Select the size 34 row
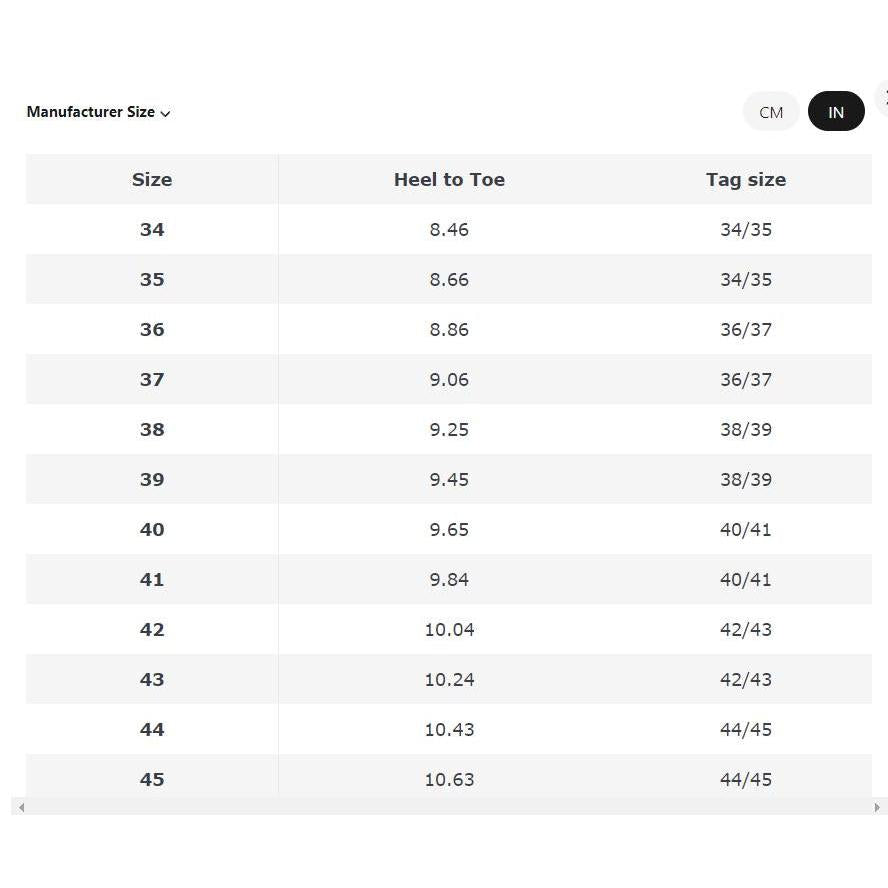Screen dimensions: 888x888 pyautogui.click(x=449, y=229)
